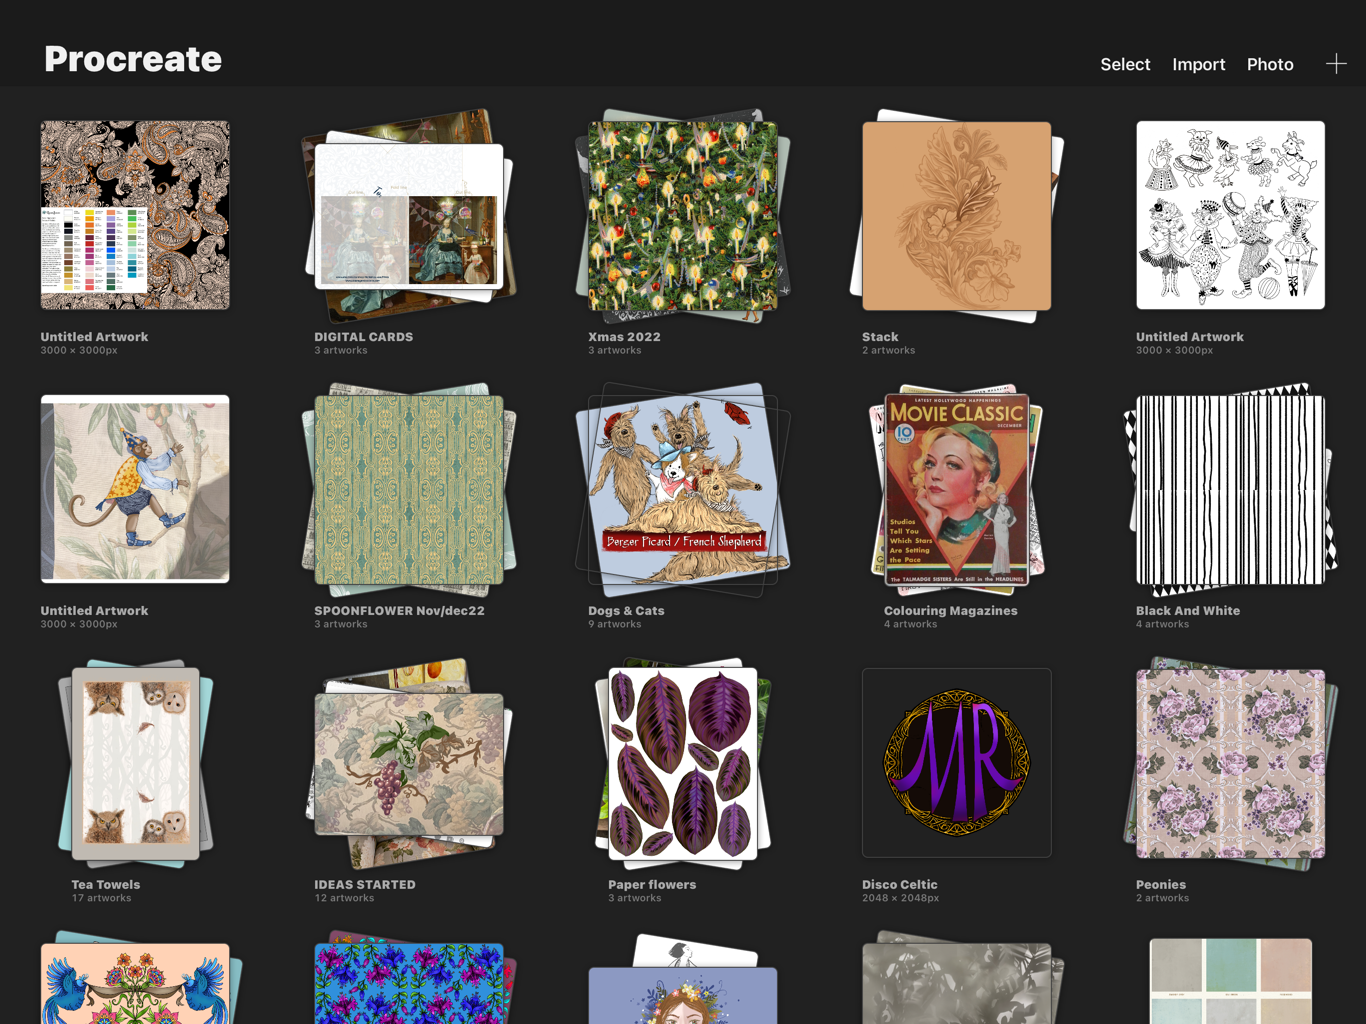Click 'Untitled Artwork' title under paisley artwork

(x=94, y=337)
